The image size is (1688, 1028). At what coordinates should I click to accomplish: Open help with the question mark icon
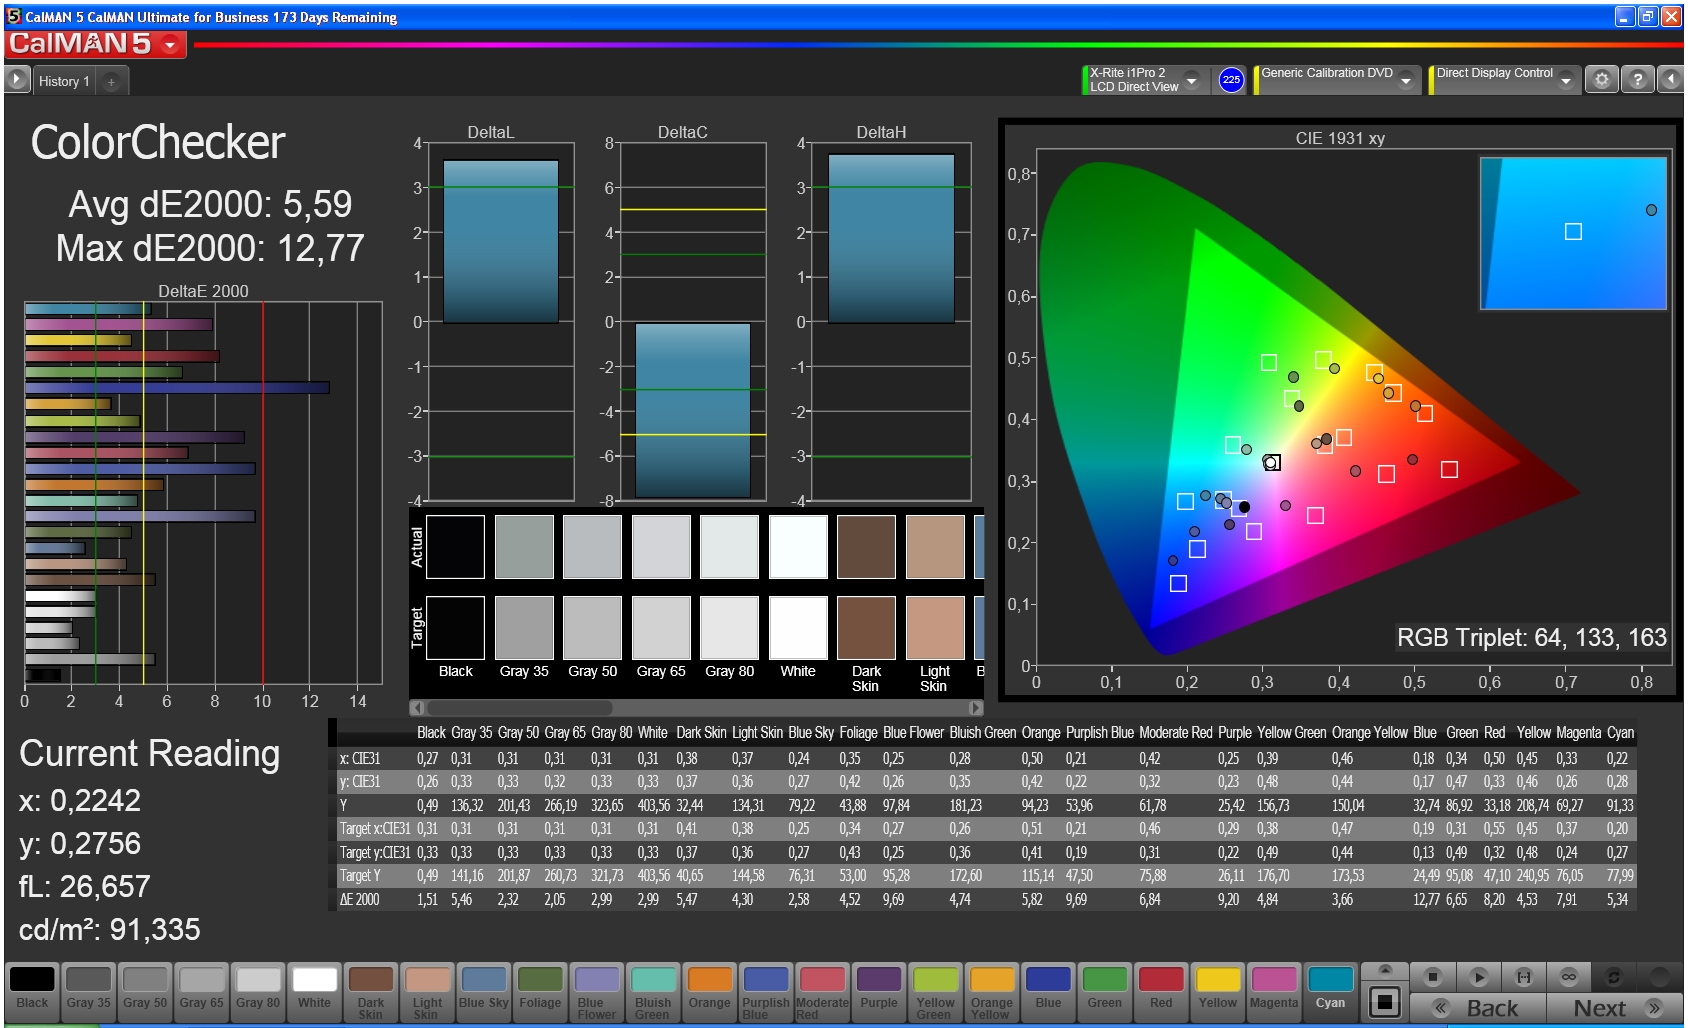tap(1637, 80)
